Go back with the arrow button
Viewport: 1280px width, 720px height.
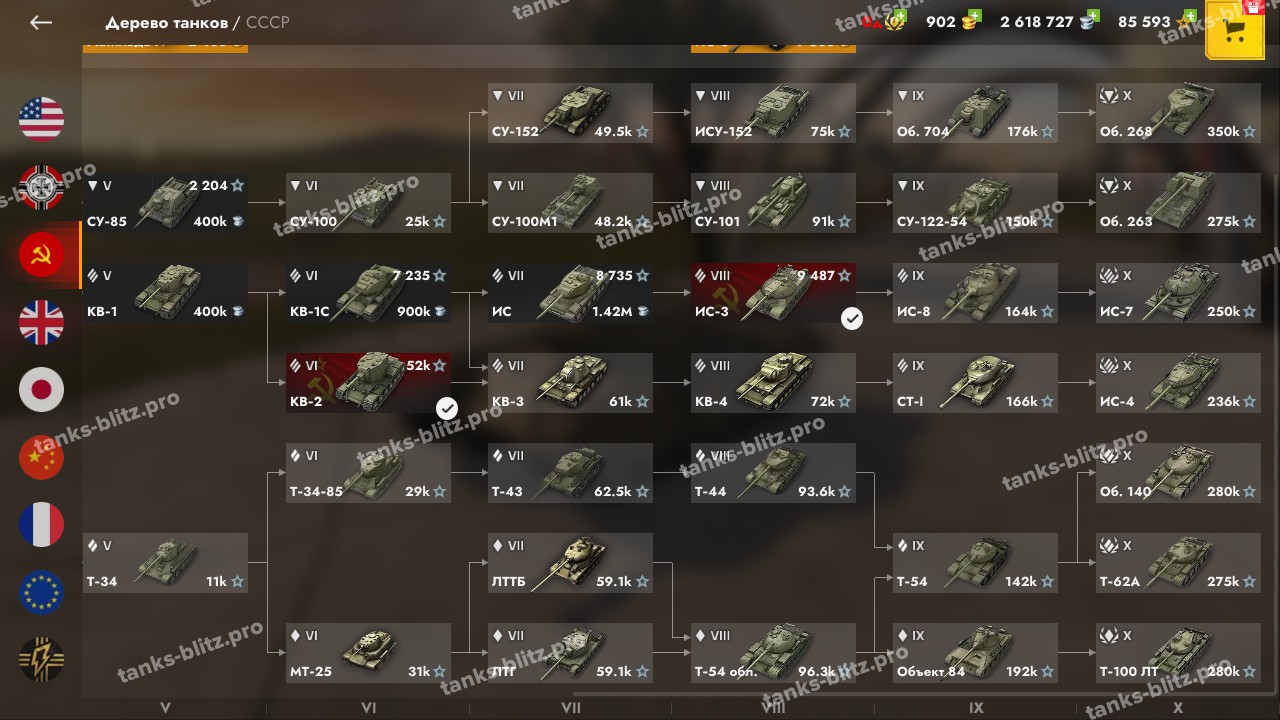pyautogui.click(x=41, y=22)
